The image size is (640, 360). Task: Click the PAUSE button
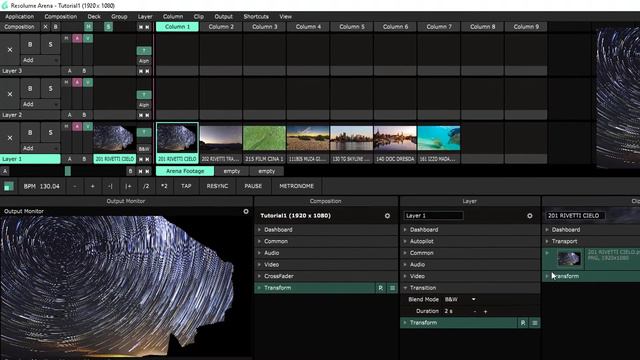[x=253, y=186]
